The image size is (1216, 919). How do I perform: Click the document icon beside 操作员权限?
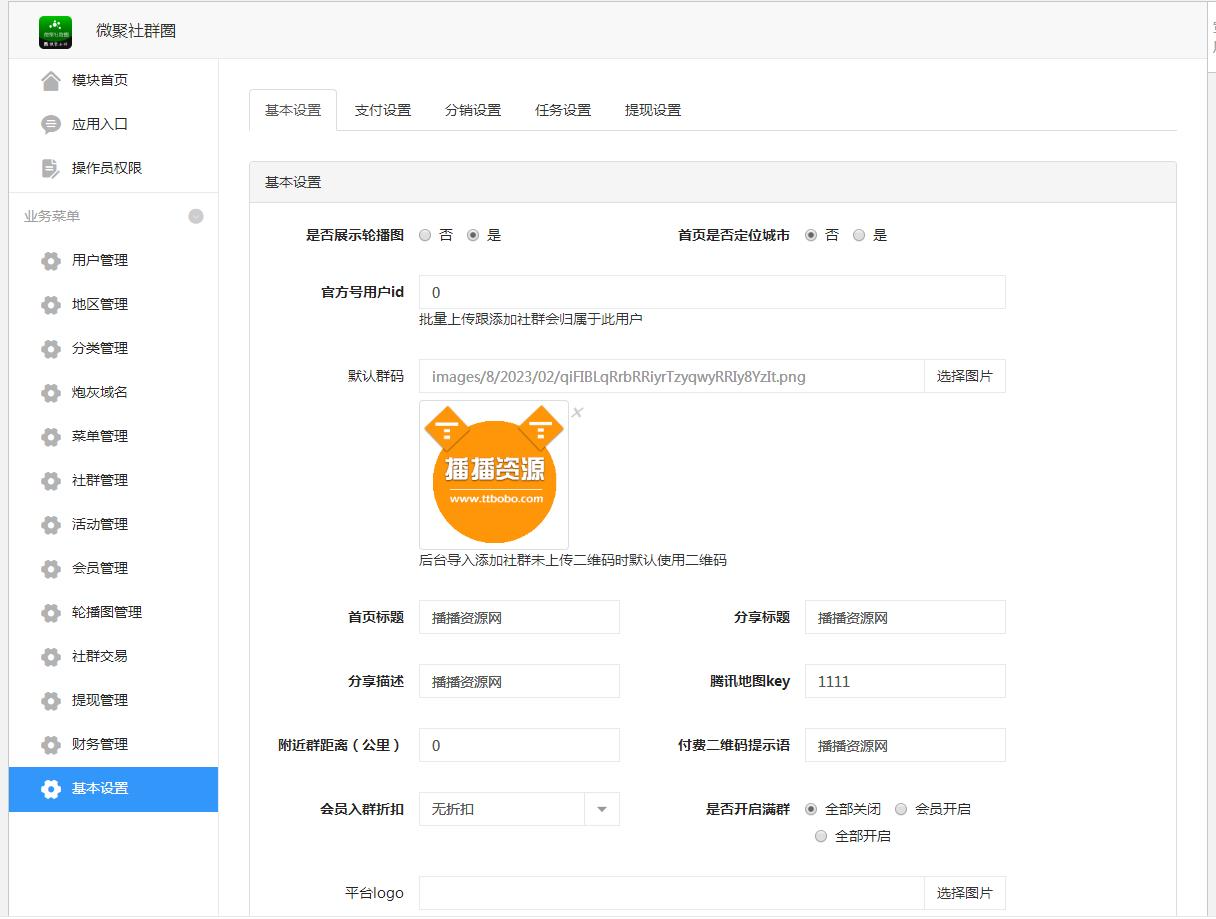pyautogui.click(x=51, y=168)
